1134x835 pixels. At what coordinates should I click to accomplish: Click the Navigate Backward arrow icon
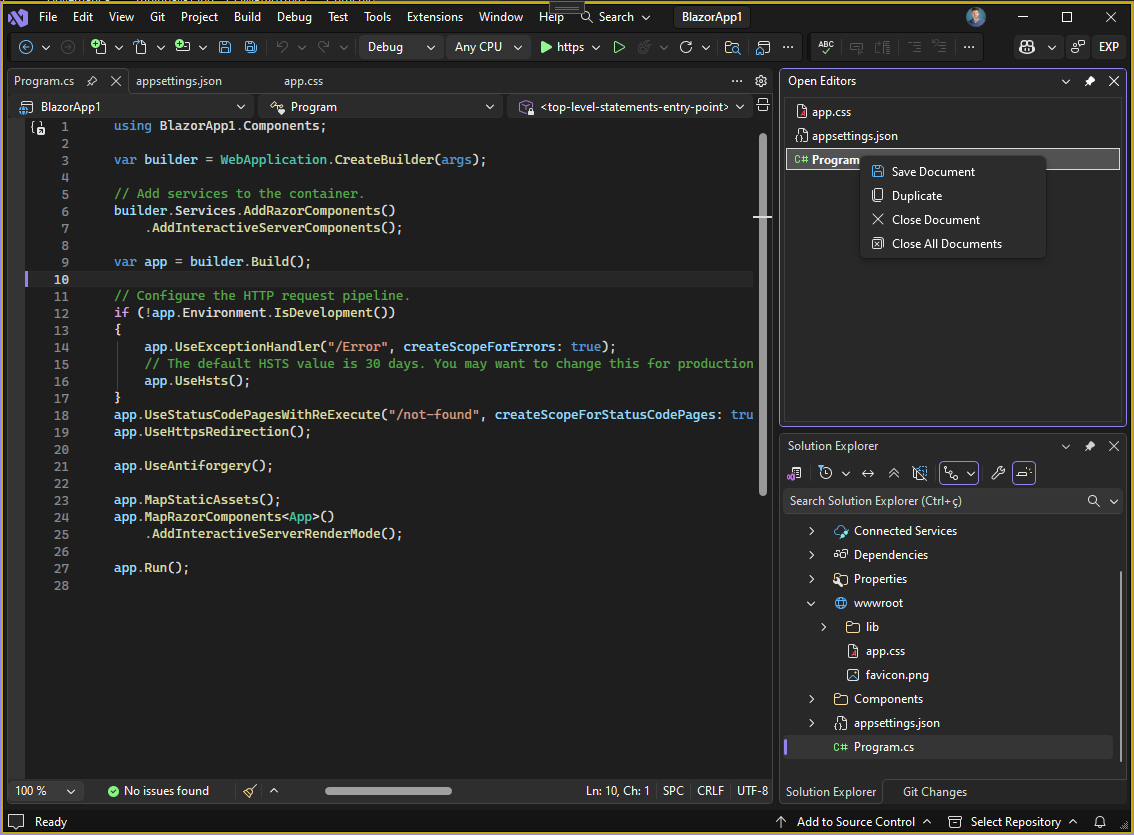[x=26, y=47]
